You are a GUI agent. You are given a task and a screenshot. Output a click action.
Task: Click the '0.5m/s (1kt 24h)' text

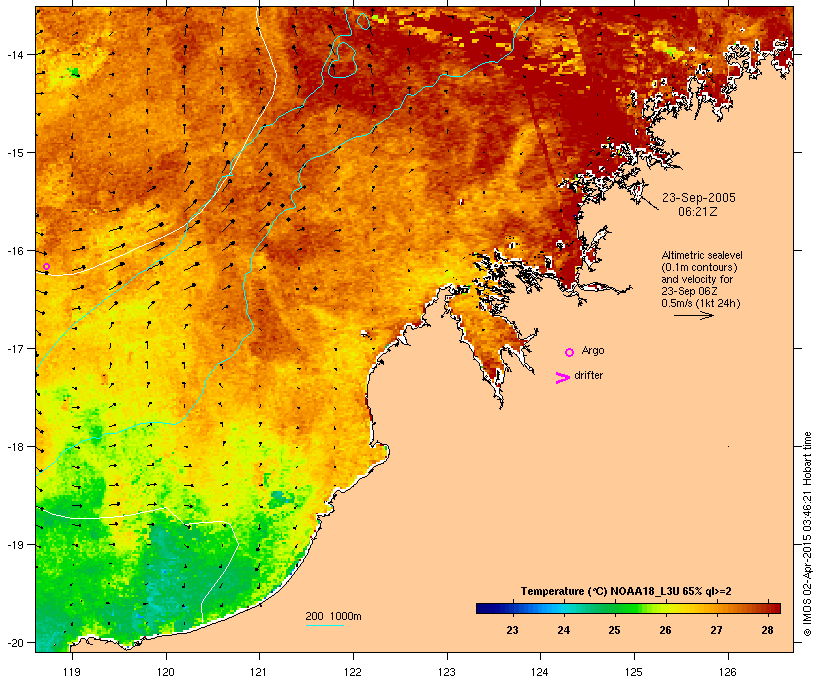point(701,303)
